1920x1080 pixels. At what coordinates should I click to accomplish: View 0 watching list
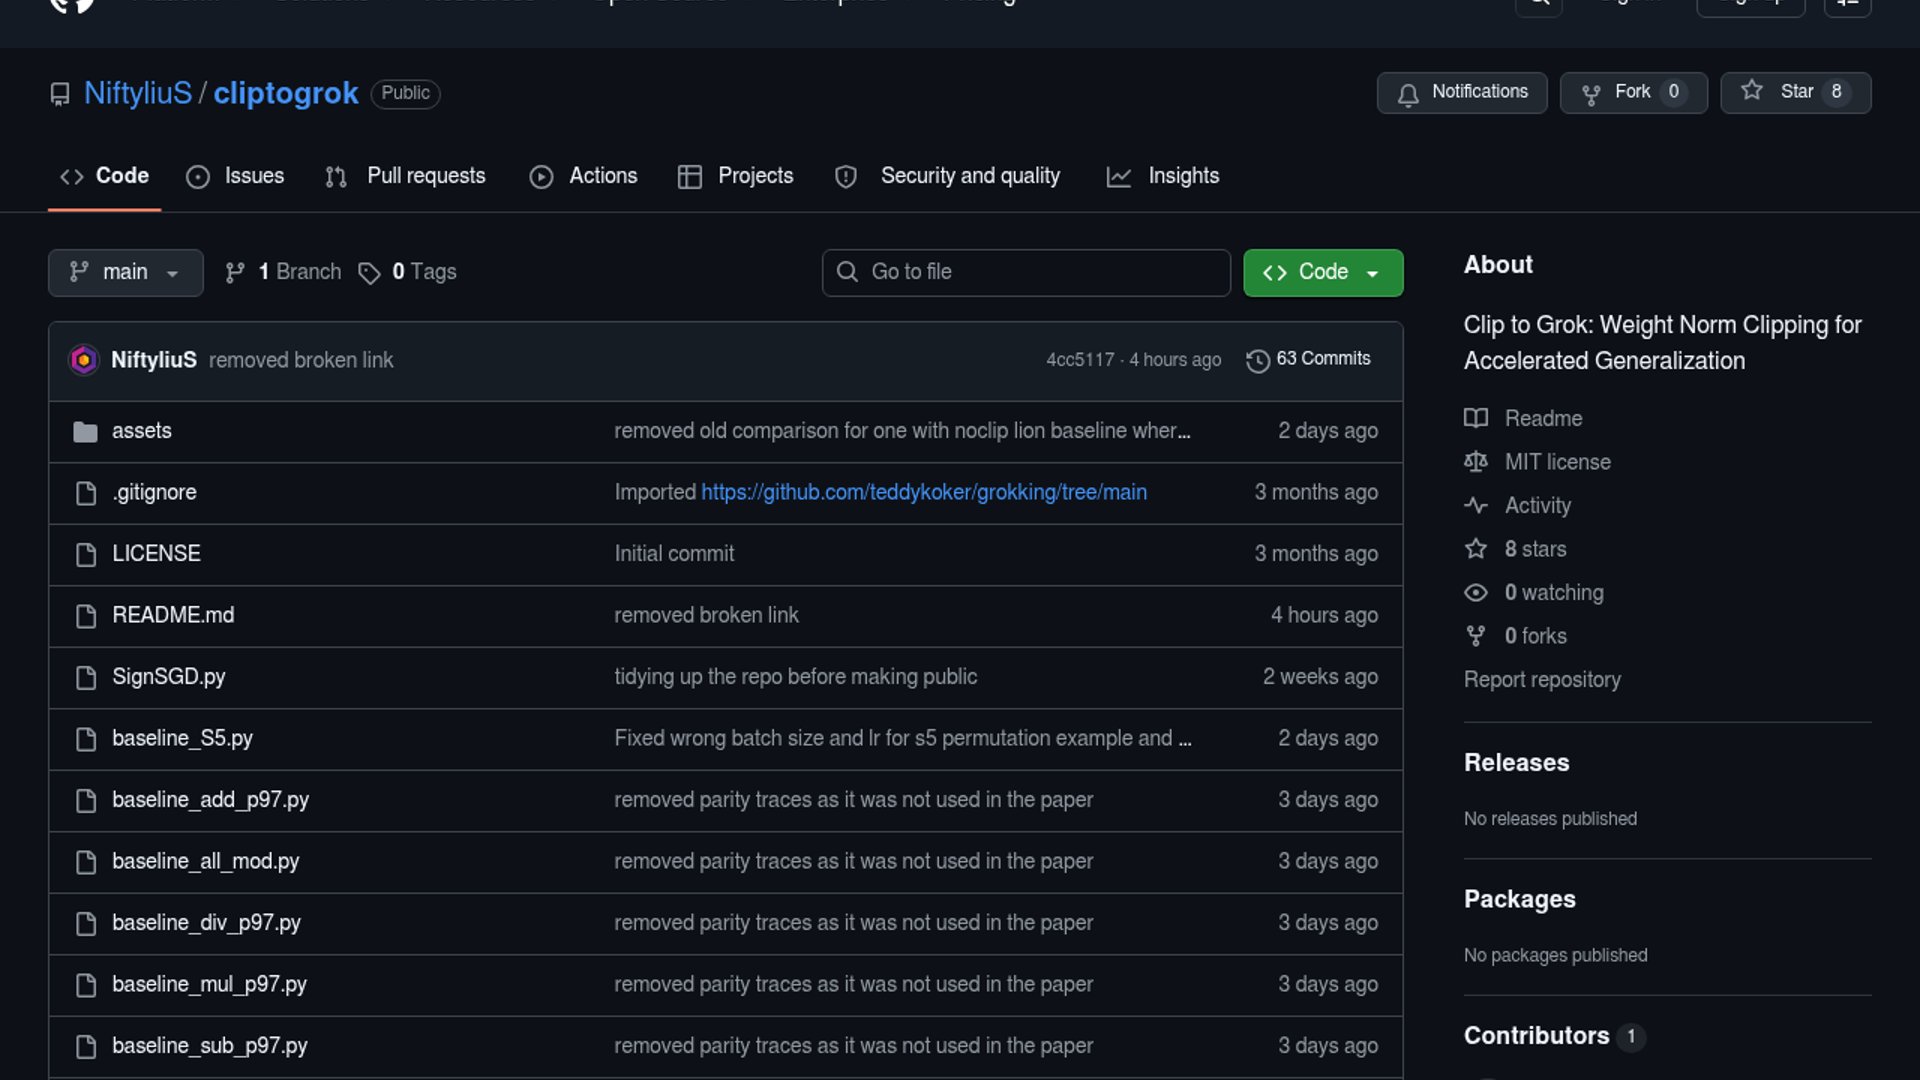coord(1553,593)
